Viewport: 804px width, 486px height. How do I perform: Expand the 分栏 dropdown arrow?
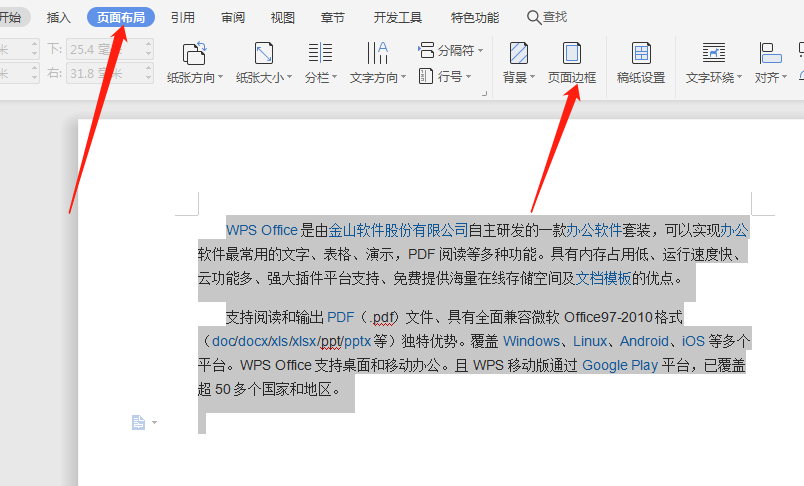click(334, 77)
